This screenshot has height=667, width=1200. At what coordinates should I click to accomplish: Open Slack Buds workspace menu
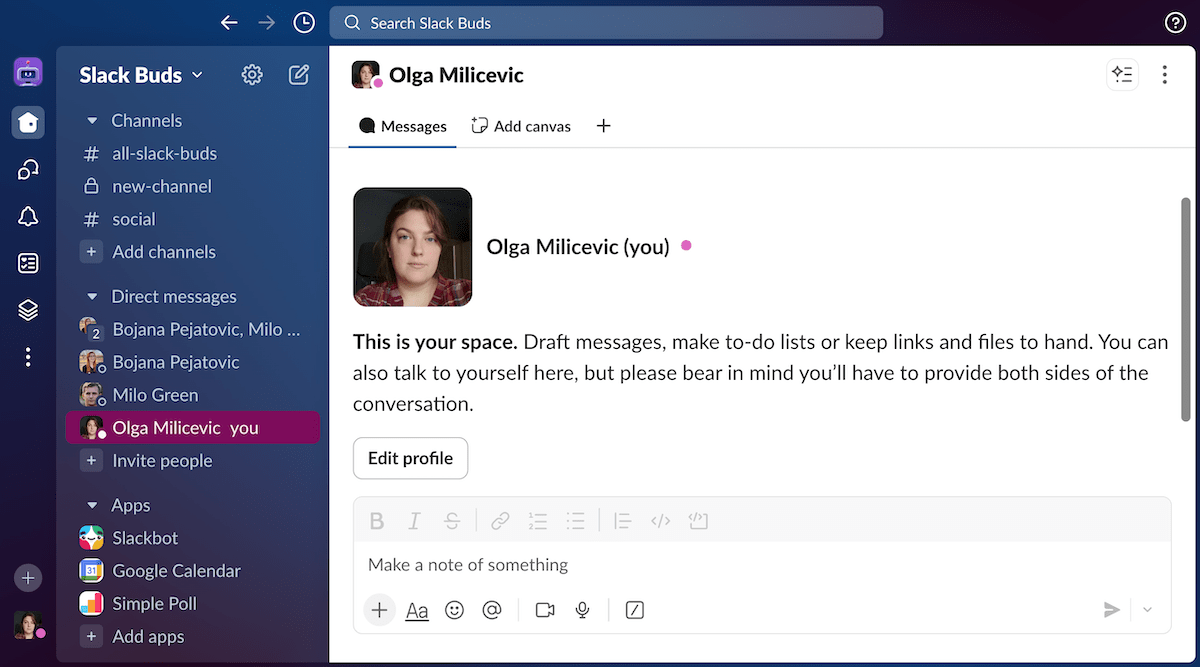(x=141, y=75)
